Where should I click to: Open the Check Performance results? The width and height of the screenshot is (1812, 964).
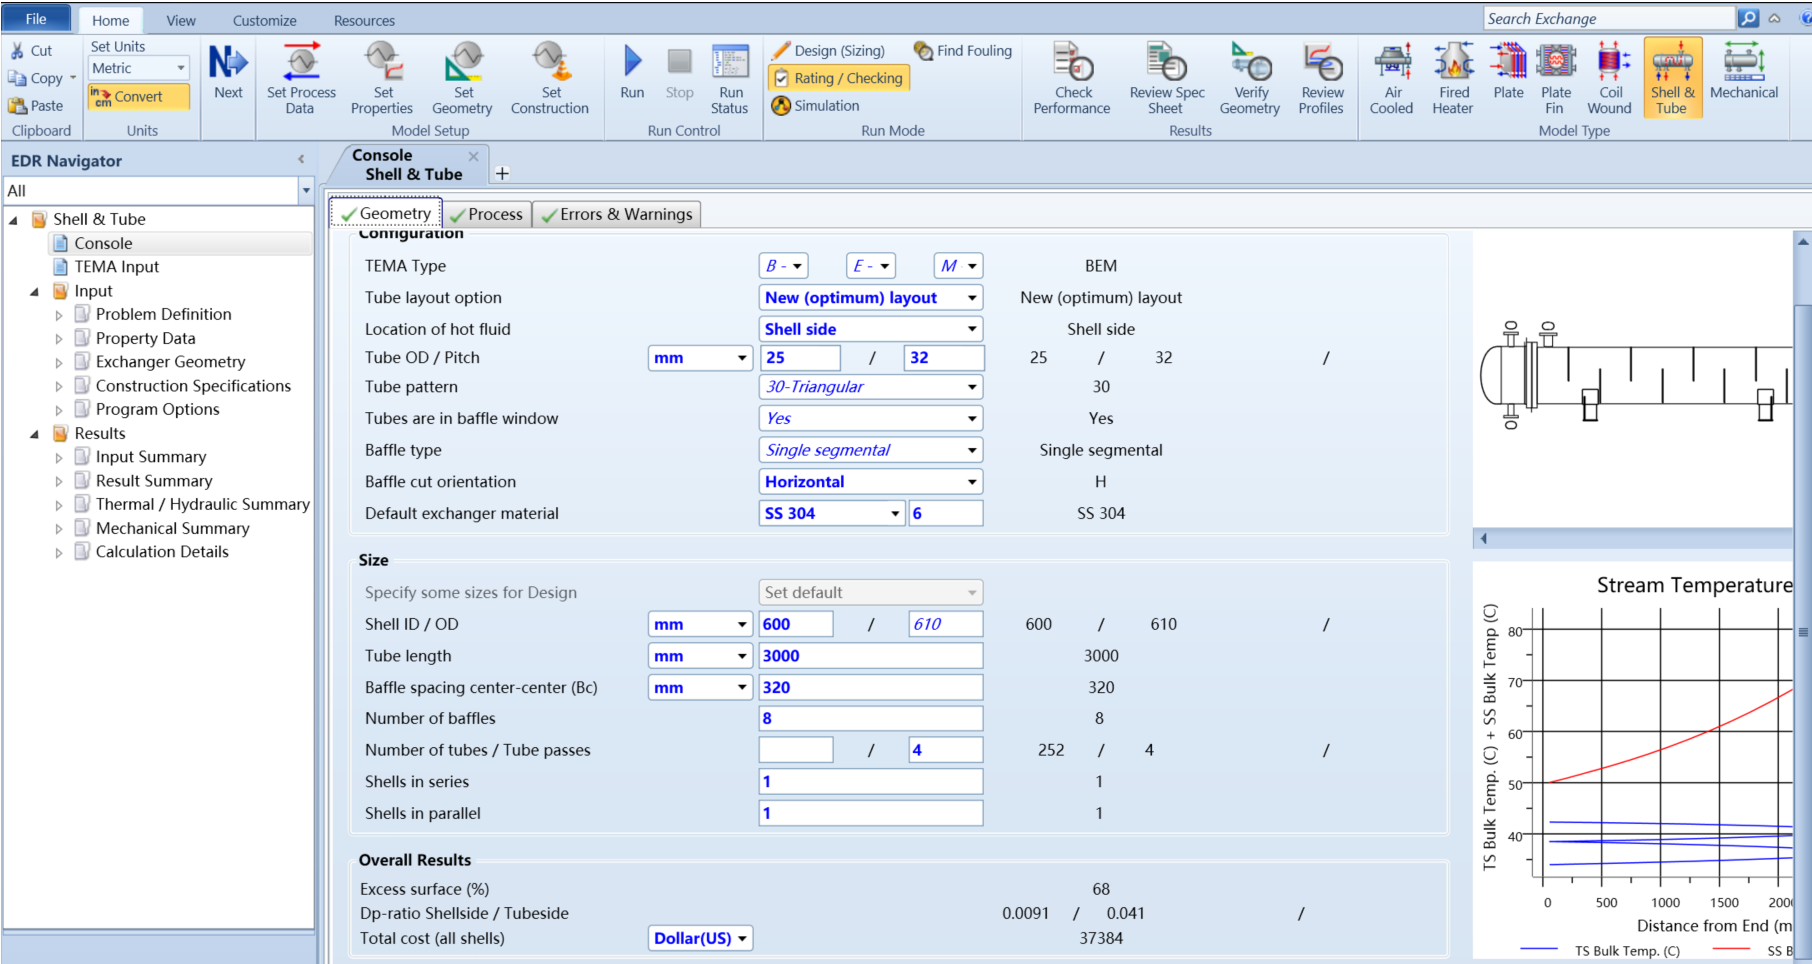[x=1072, y=79]
